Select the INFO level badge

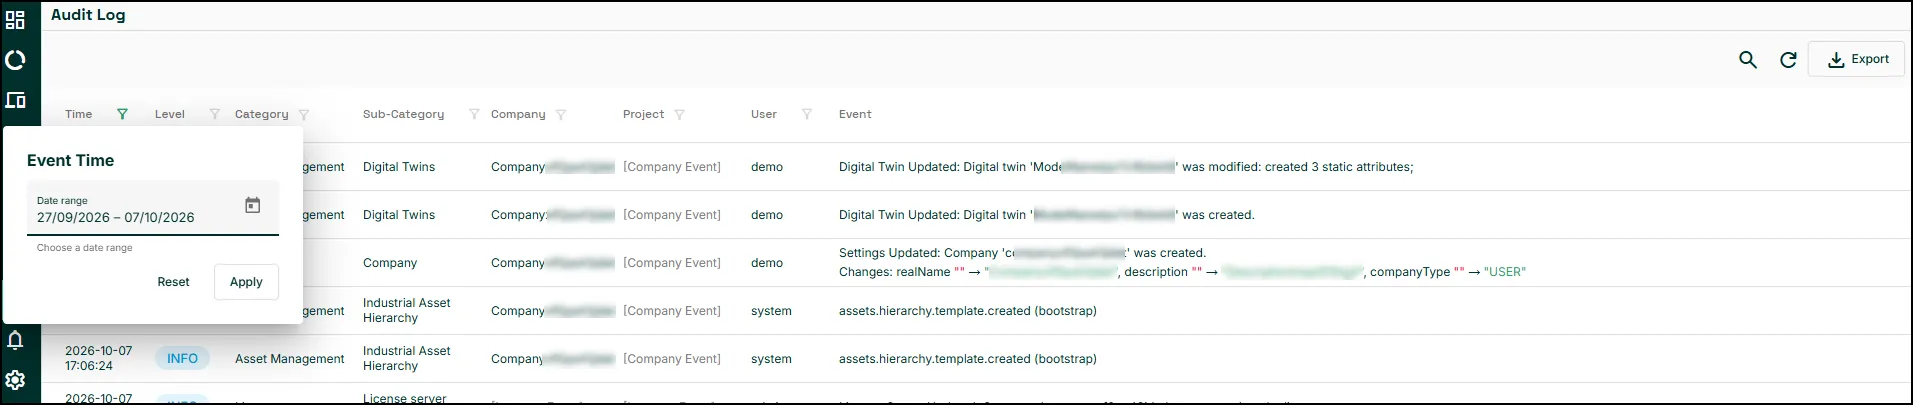(182, 358)
